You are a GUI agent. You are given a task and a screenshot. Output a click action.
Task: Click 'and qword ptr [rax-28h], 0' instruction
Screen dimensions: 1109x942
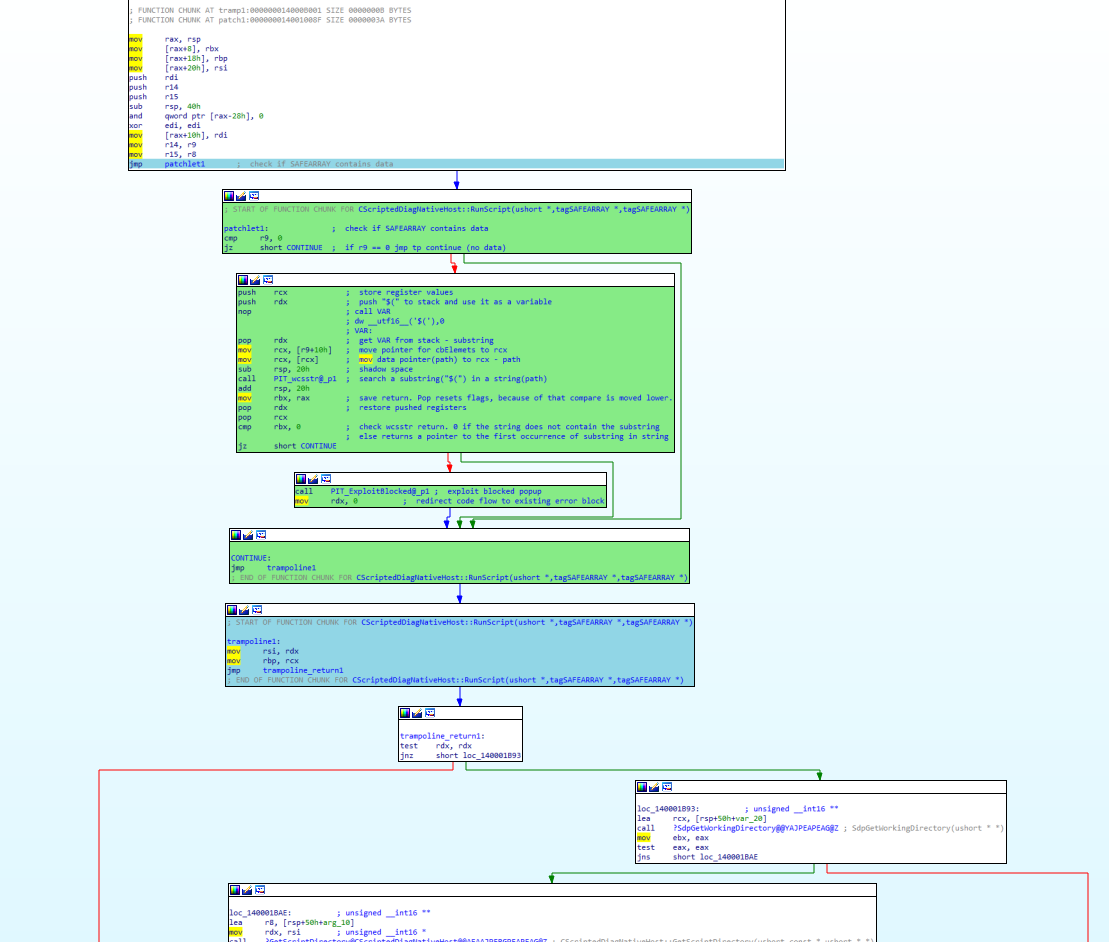tap(197, 116)
